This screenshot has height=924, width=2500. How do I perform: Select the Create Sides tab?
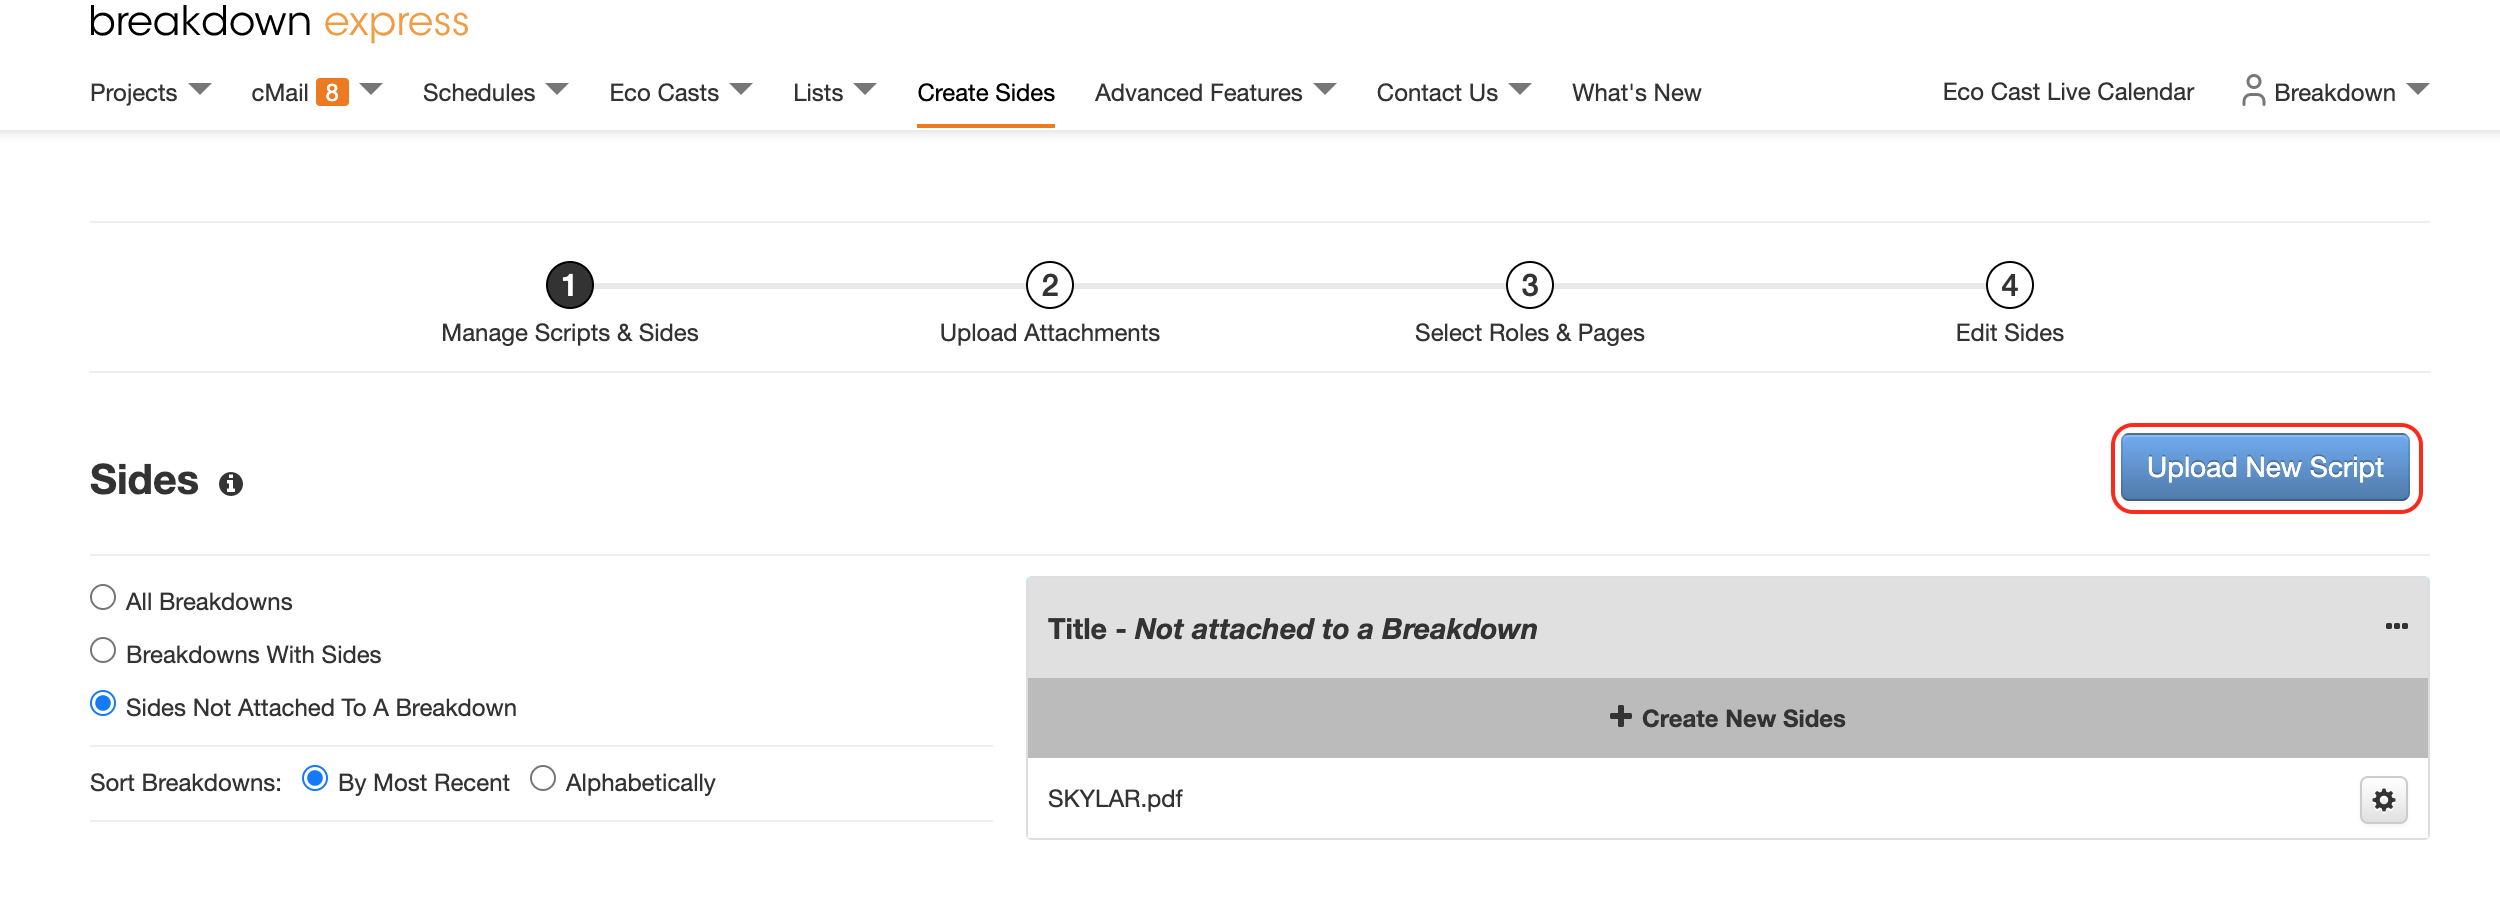pos(986,93)
